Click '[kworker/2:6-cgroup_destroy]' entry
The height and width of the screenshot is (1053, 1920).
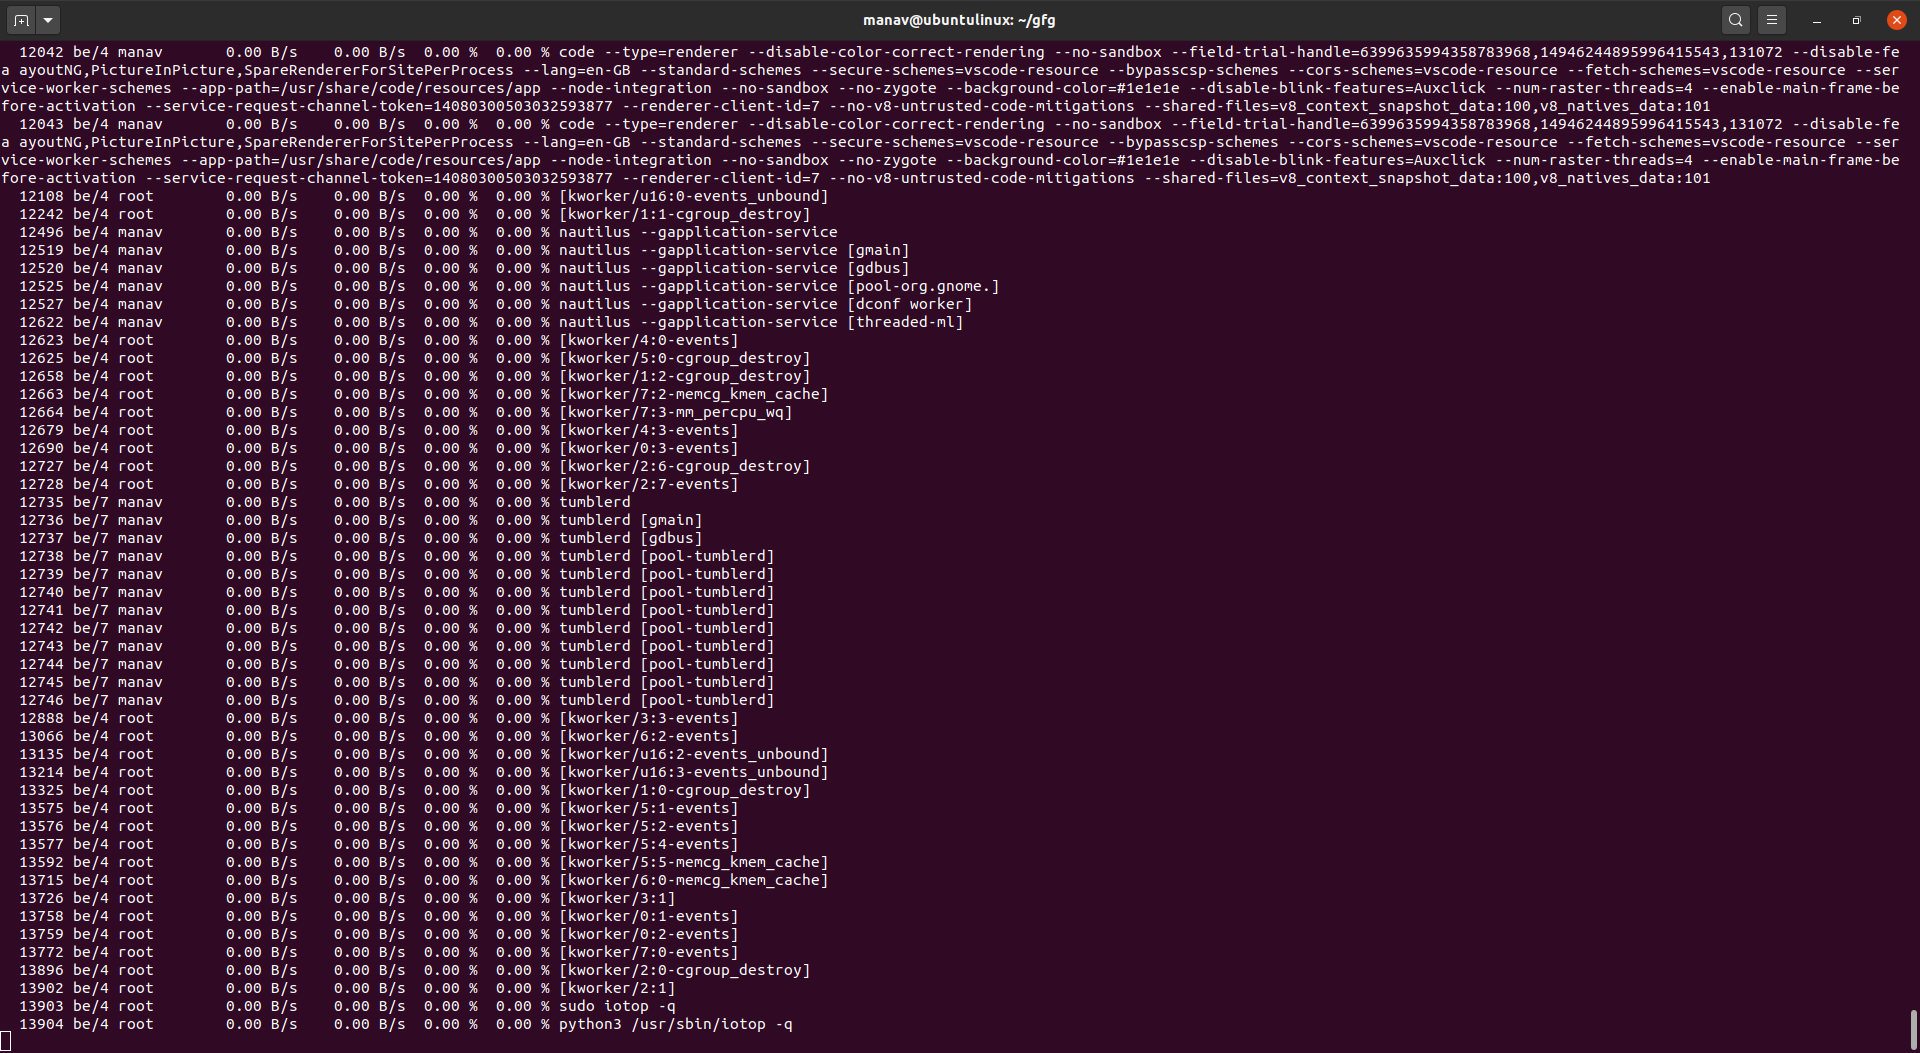point(685,466)
